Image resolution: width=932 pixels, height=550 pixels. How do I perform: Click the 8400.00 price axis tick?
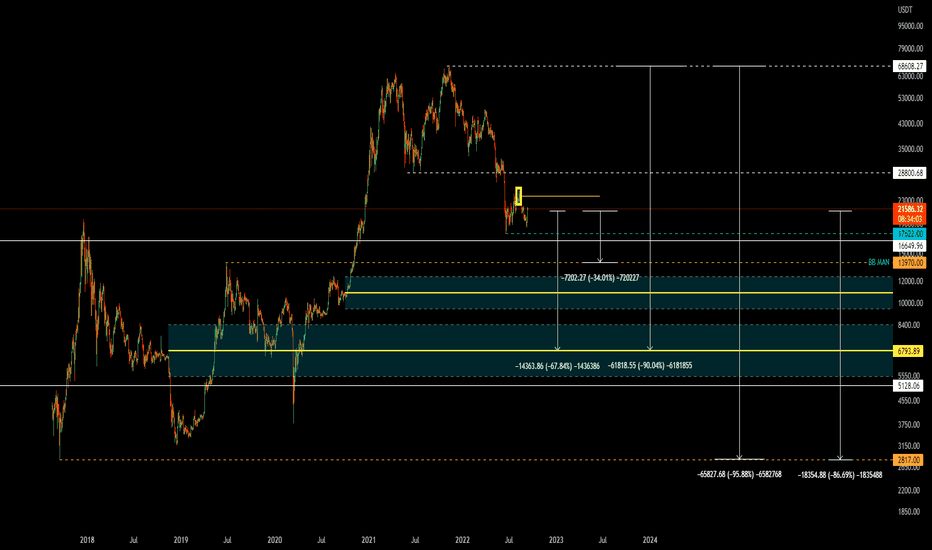(910, 325)
